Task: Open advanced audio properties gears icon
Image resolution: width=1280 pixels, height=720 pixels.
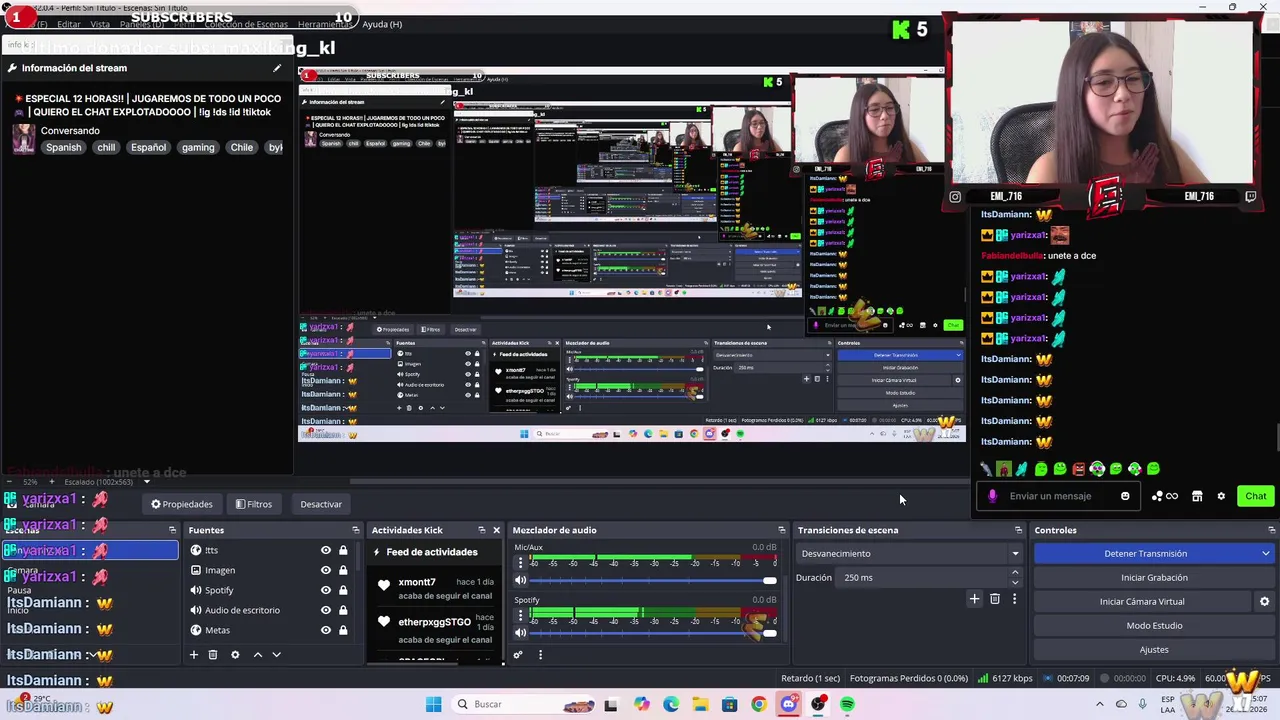Action: (518, 655)
